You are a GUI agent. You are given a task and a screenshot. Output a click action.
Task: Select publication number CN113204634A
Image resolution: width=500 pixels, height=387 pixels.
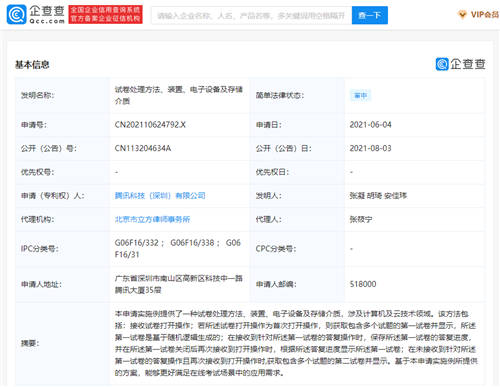(143, 148)
